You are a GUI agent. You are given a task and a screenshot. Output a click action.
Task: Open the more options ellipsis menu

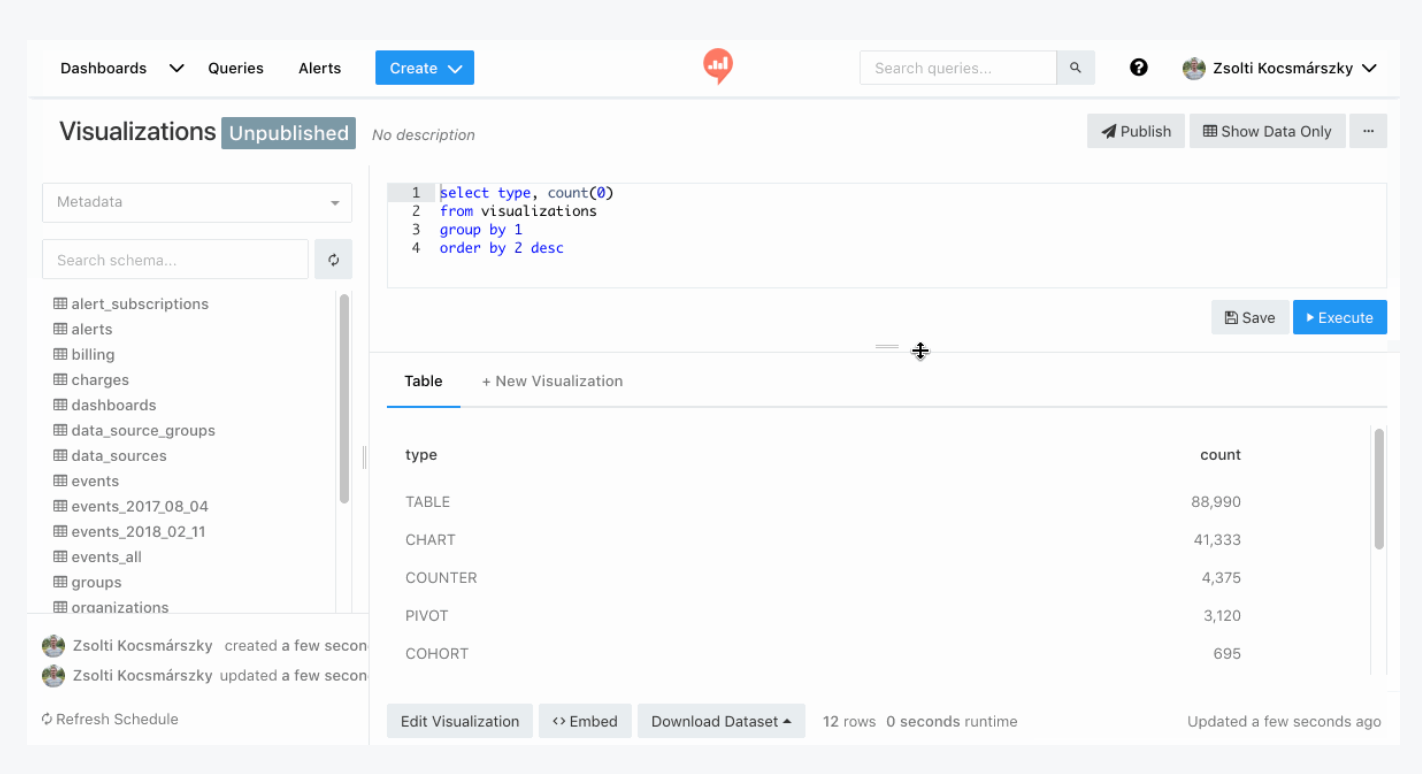point(1368,131)
